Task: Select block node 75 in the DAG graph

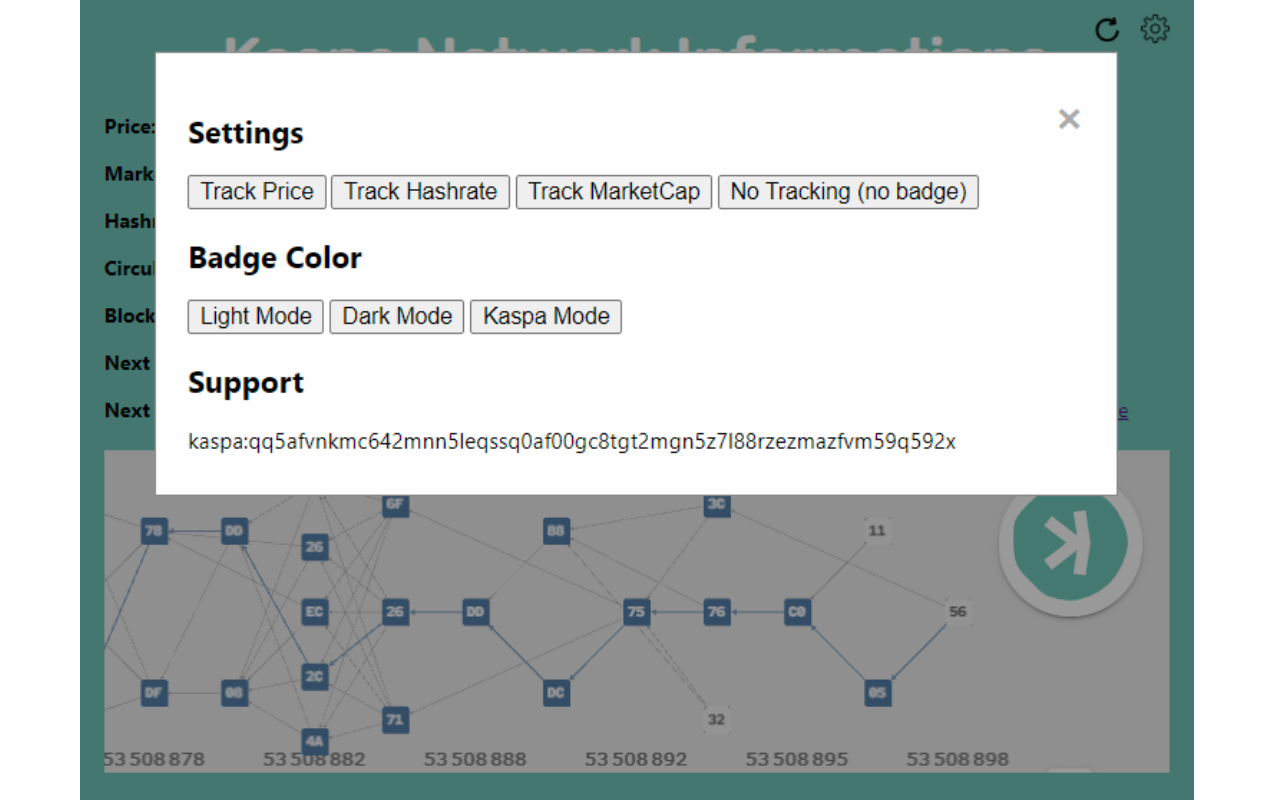Action: click(x=635, y=612)
